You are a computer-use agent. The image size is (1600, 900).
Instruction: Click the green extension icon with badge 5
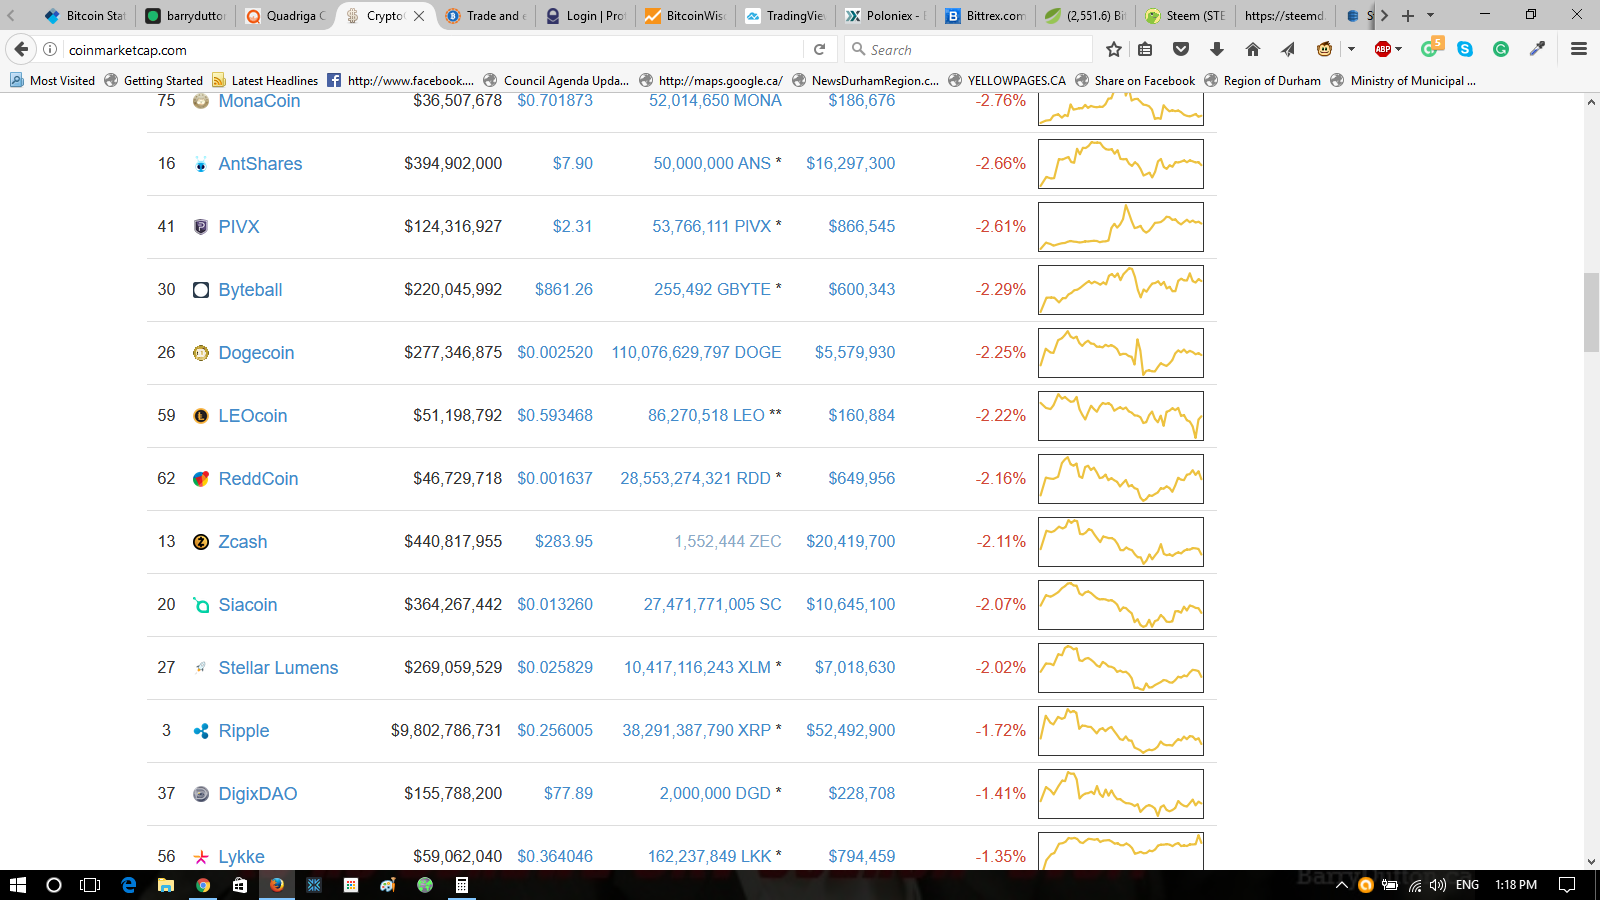pyautogui.click(x=1431, y=48)
